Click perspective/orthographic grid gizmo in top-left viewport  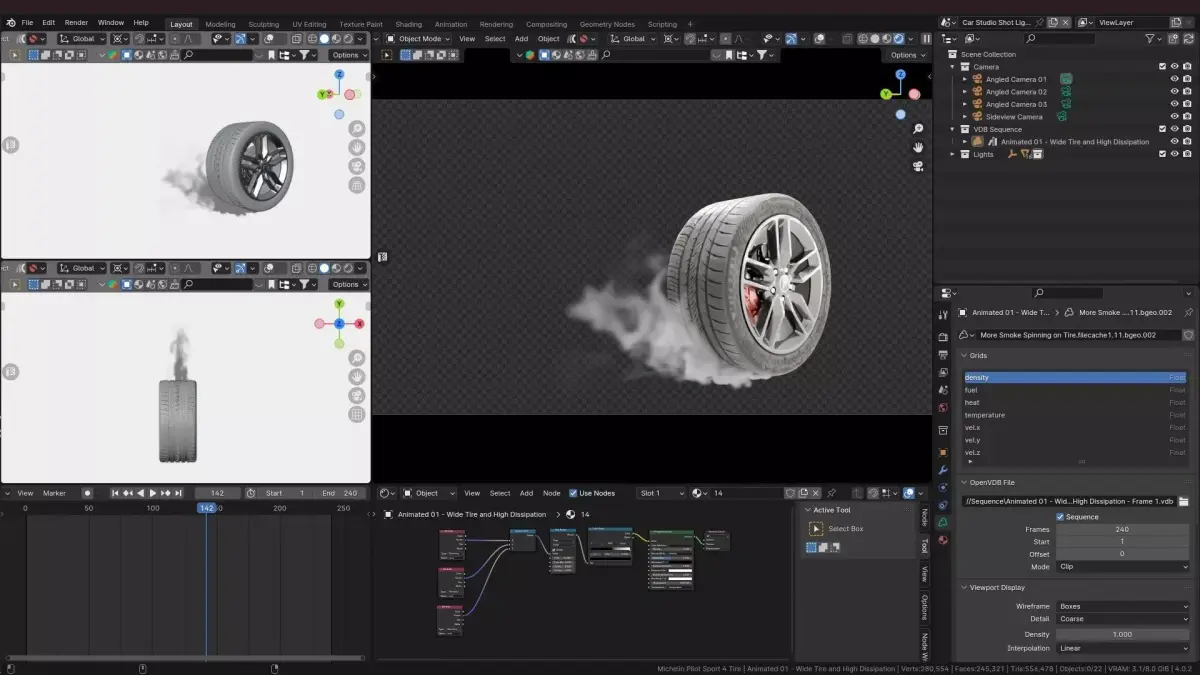(x=357, y=185)
